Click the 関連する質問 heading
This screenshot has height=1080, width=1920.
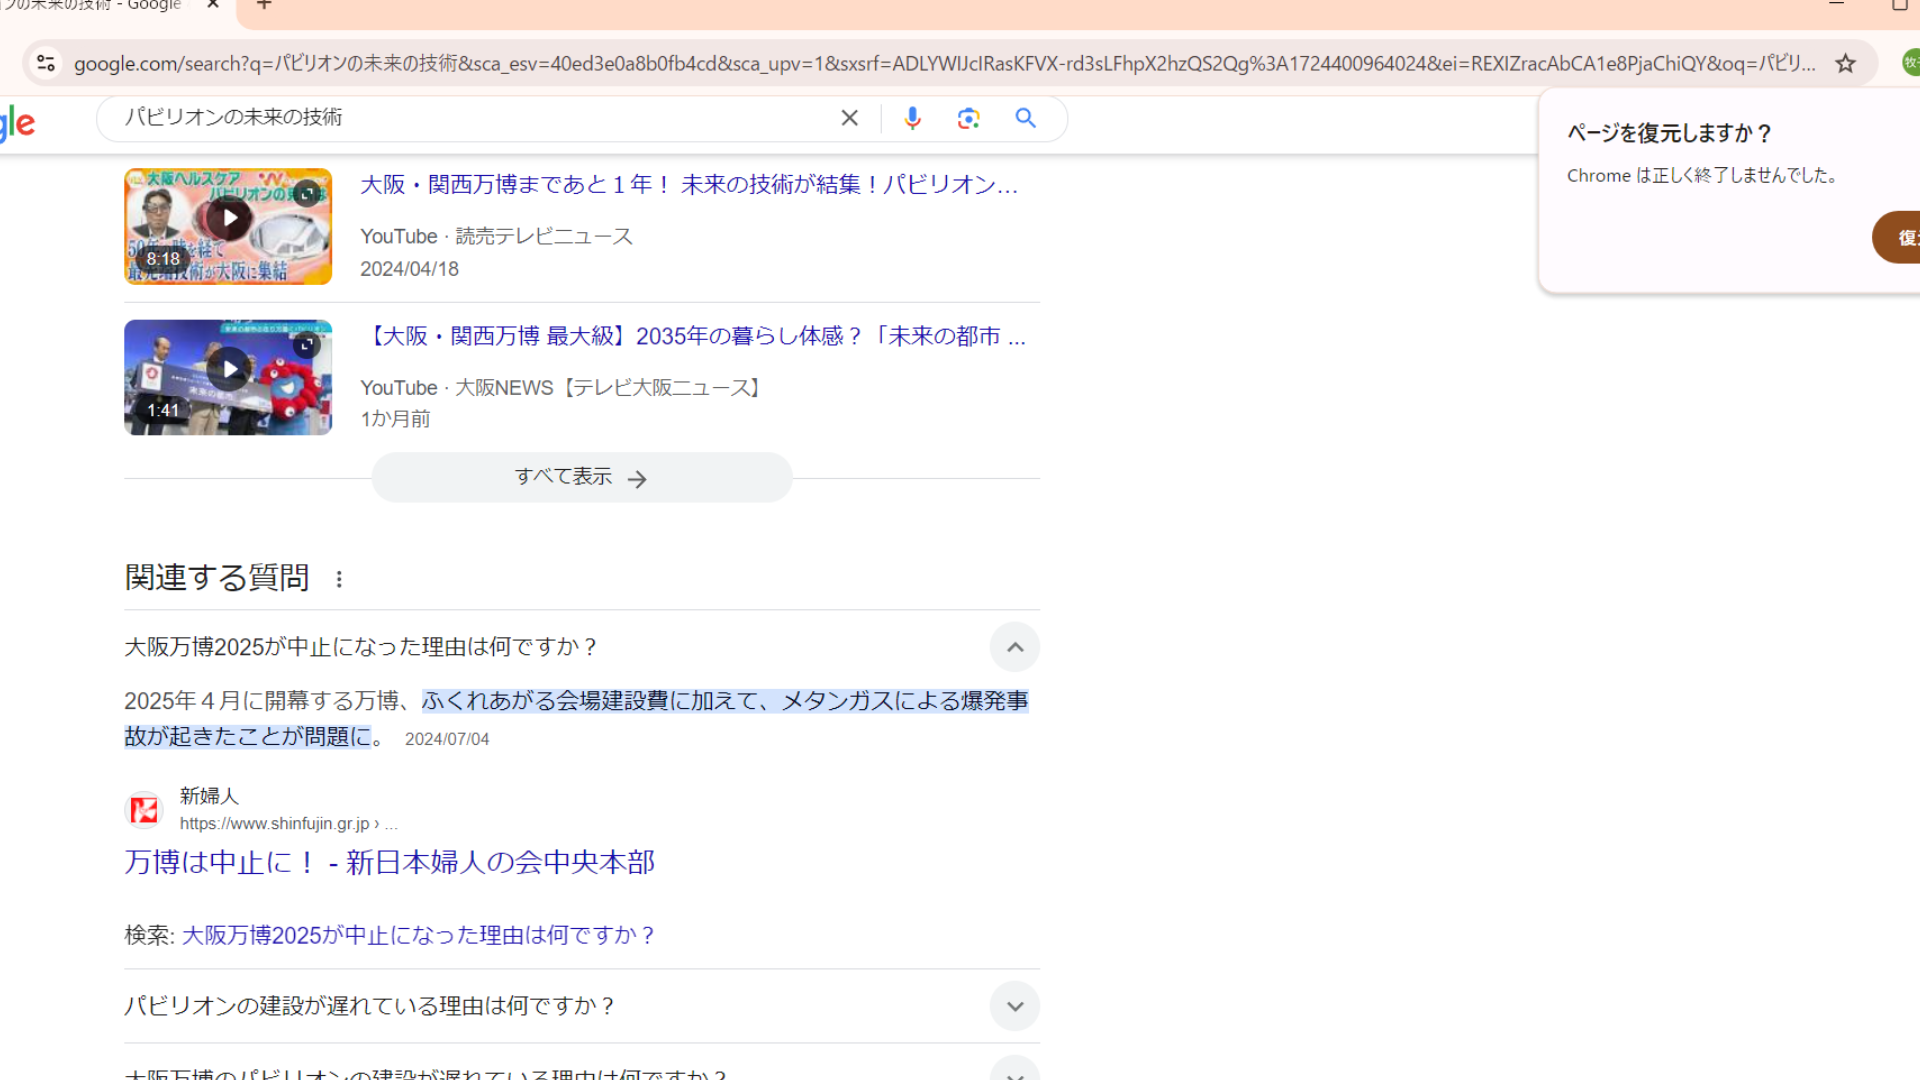tap(217, 577)
